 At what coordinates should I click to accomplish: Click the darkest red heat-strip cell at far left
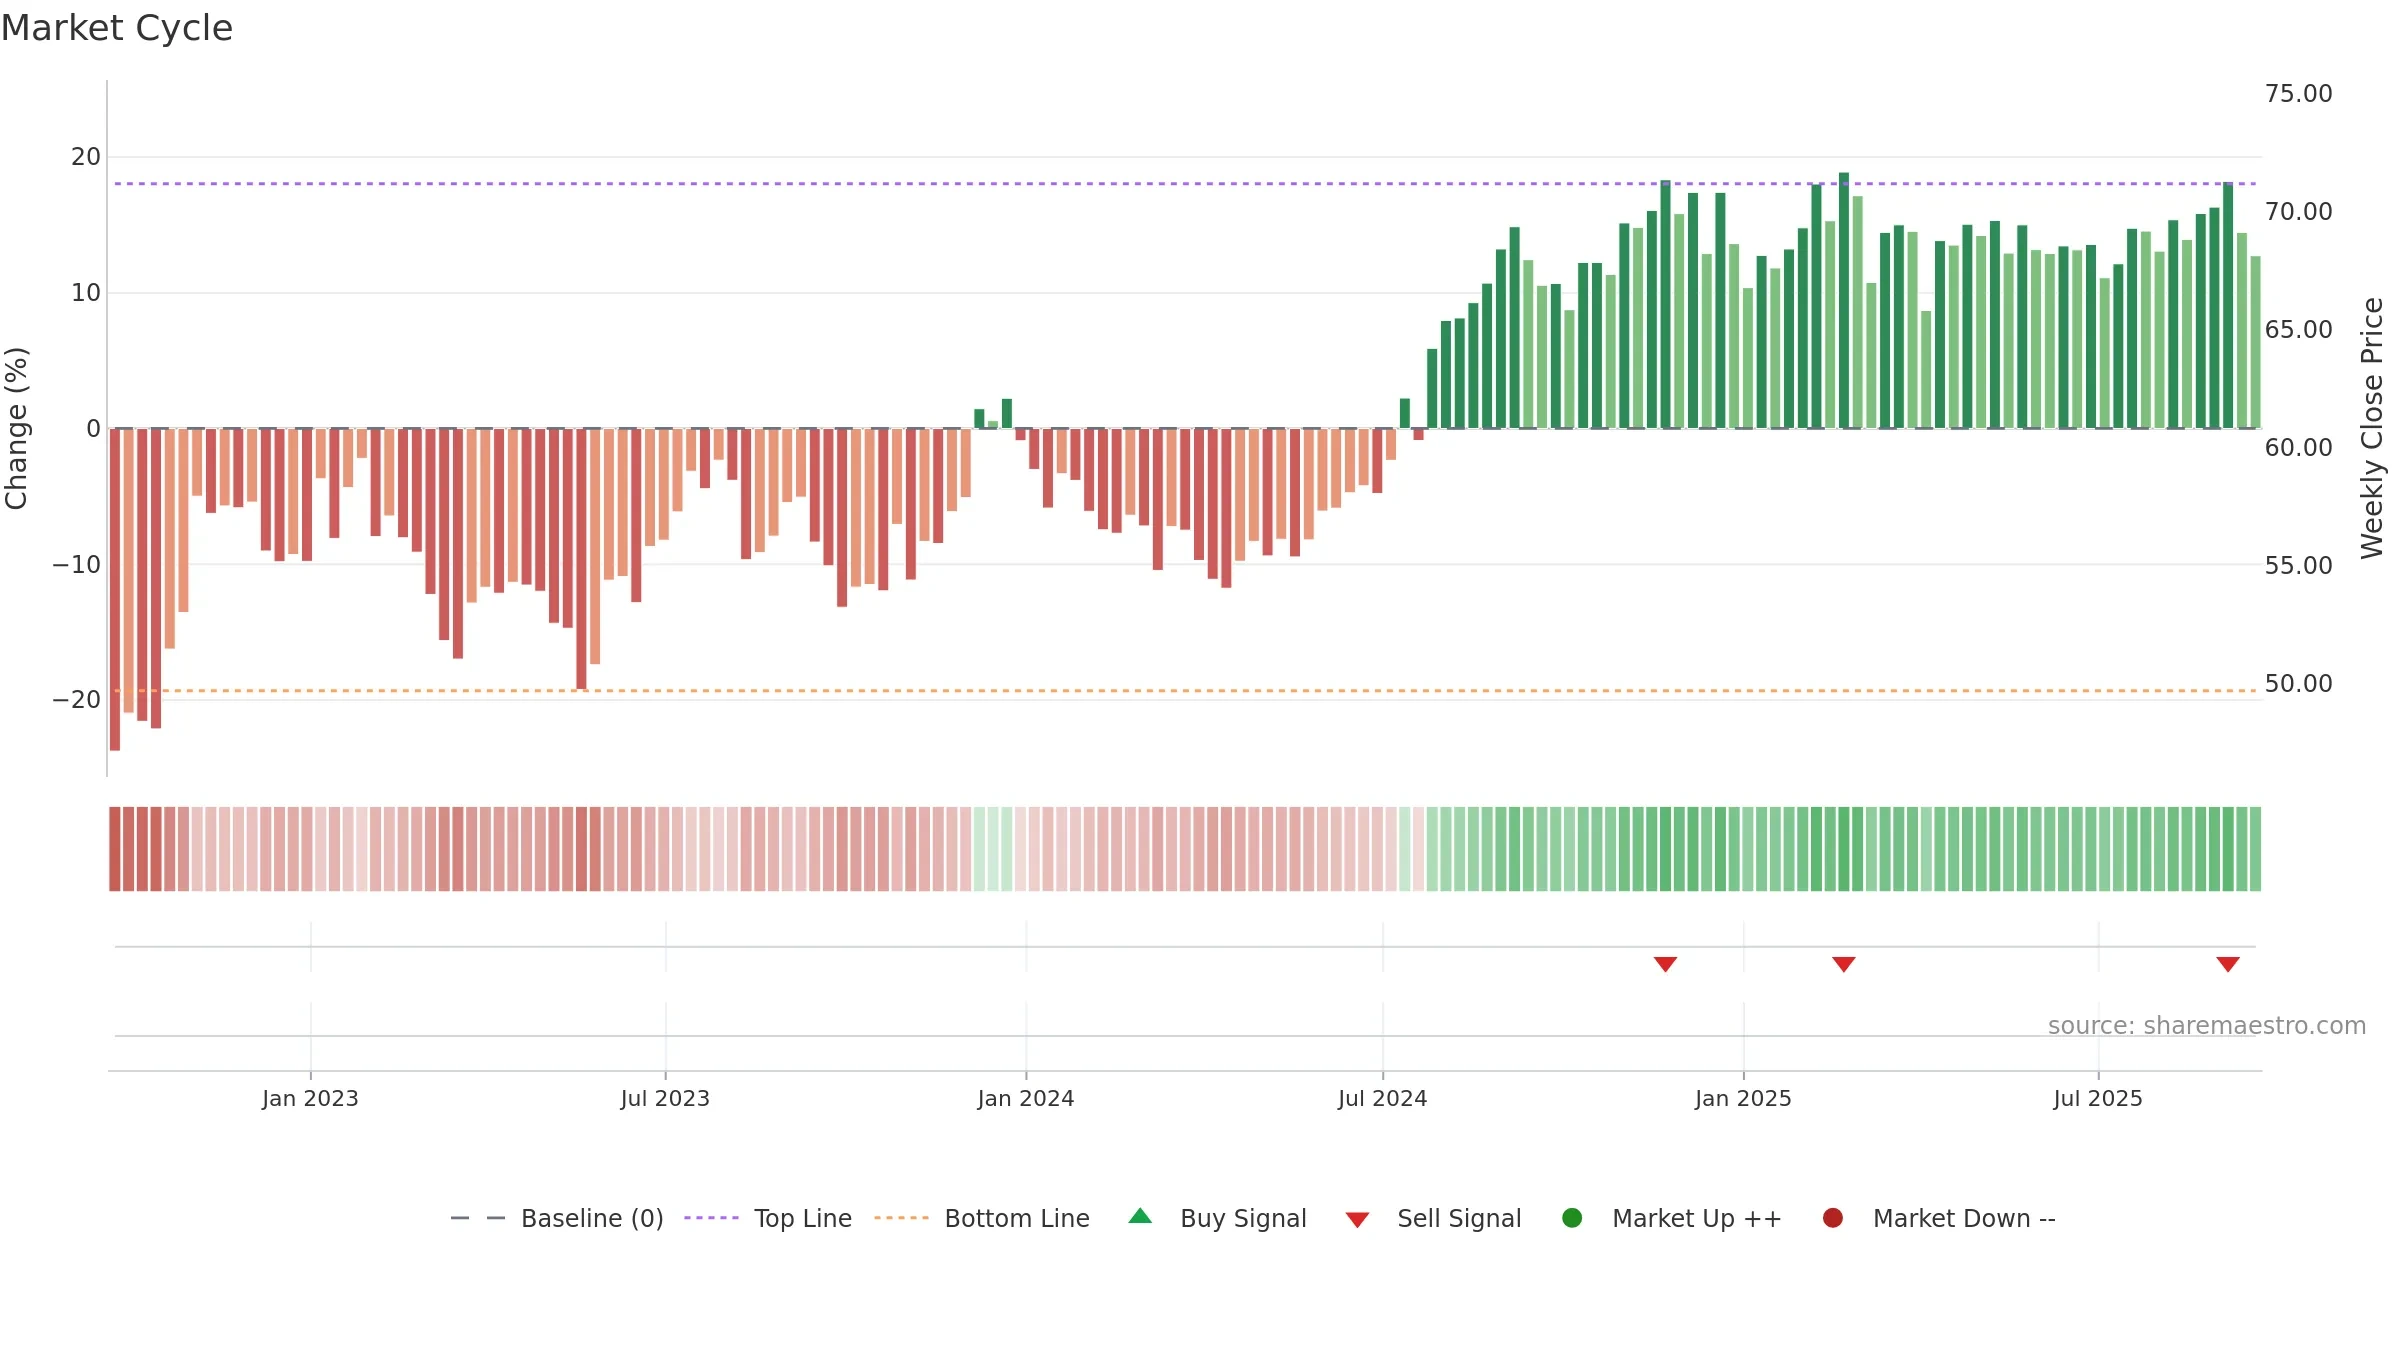(x=115, y=849)
